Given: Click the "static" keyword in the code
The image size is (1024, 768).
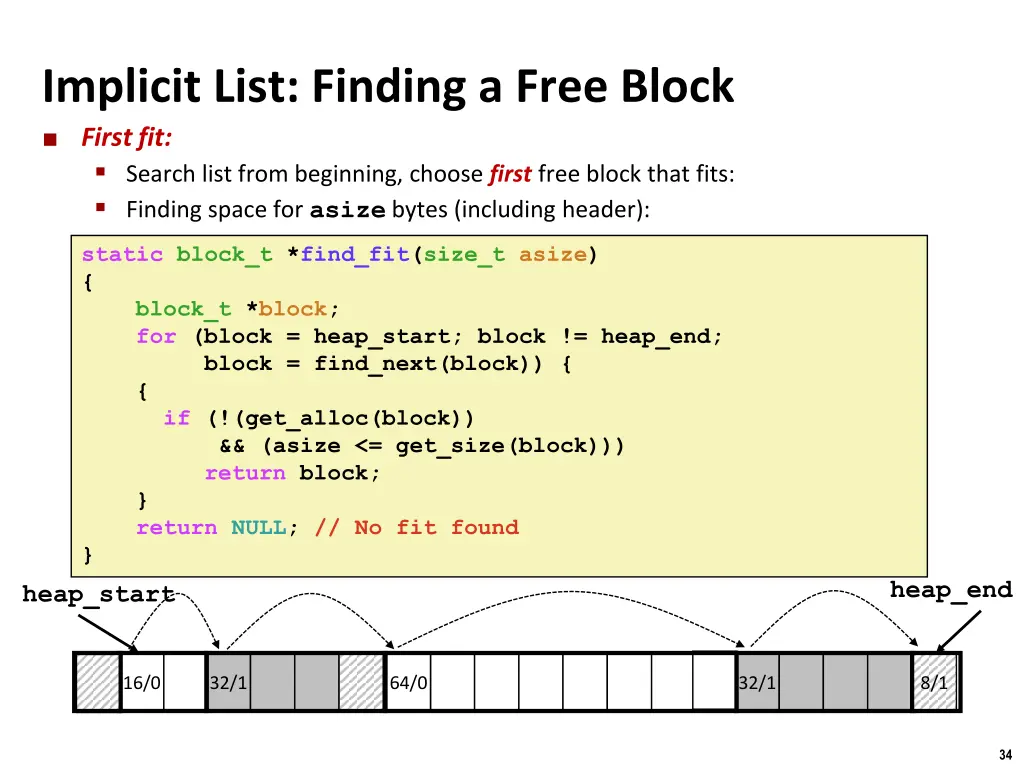Looking at the screenshot, I should pos(122,254).
